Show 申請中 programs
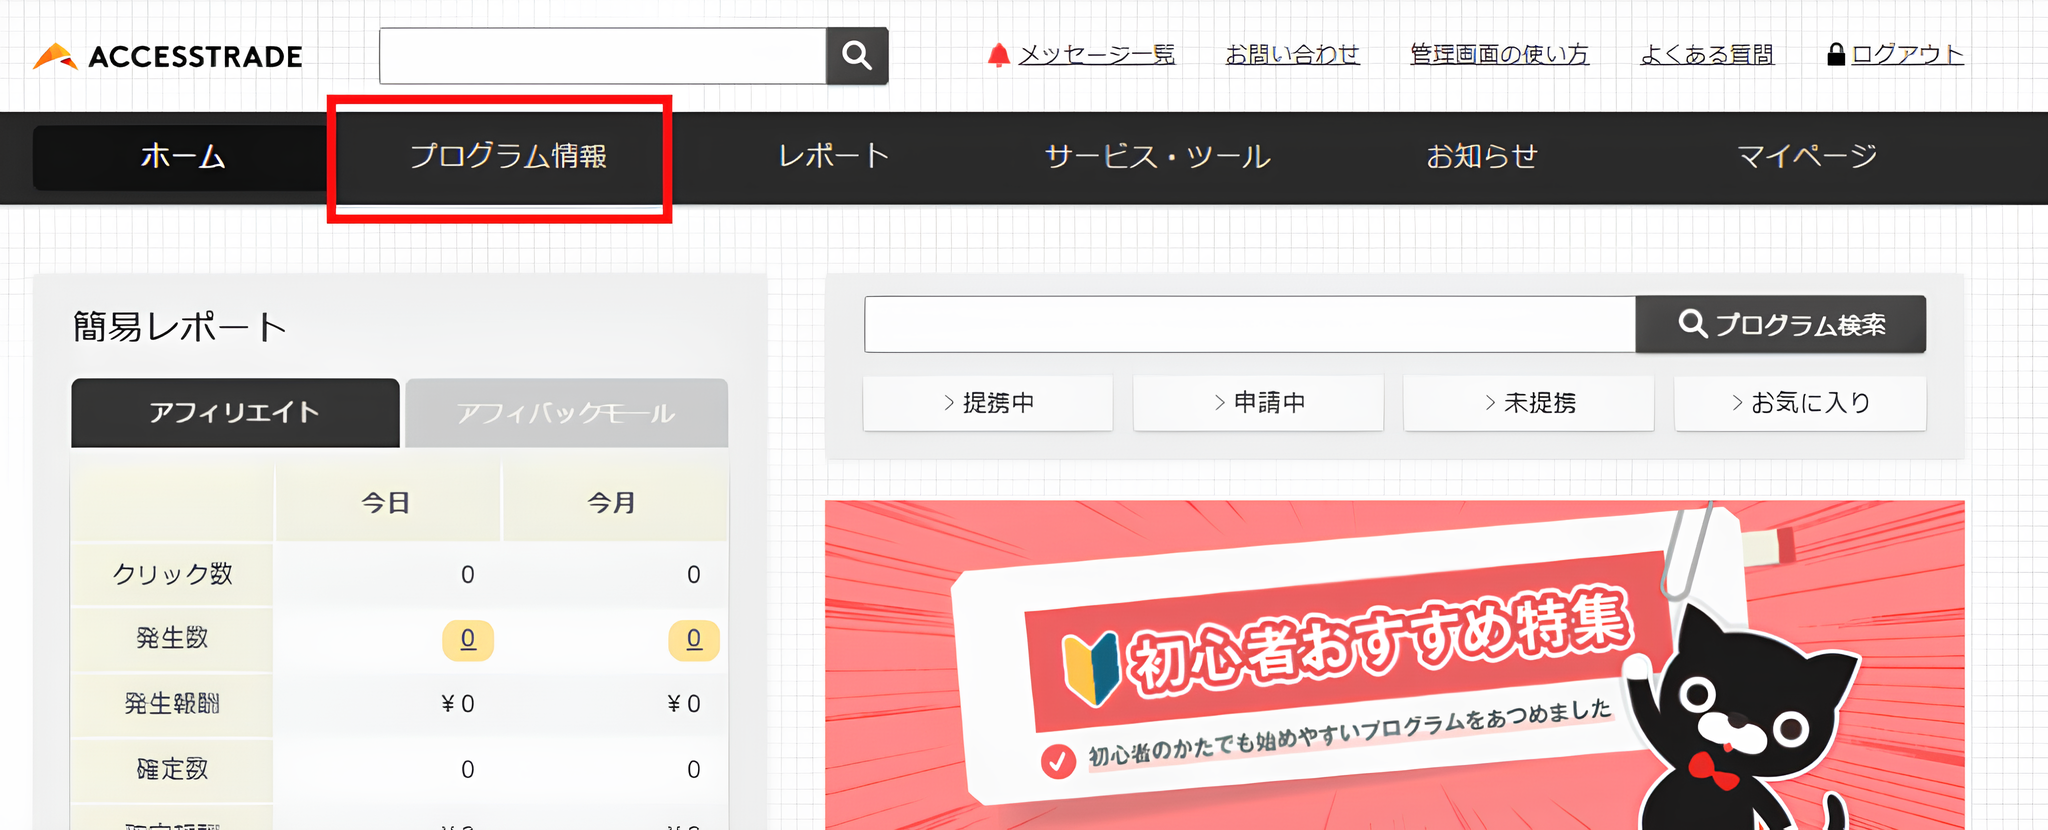 [1258, 403]
